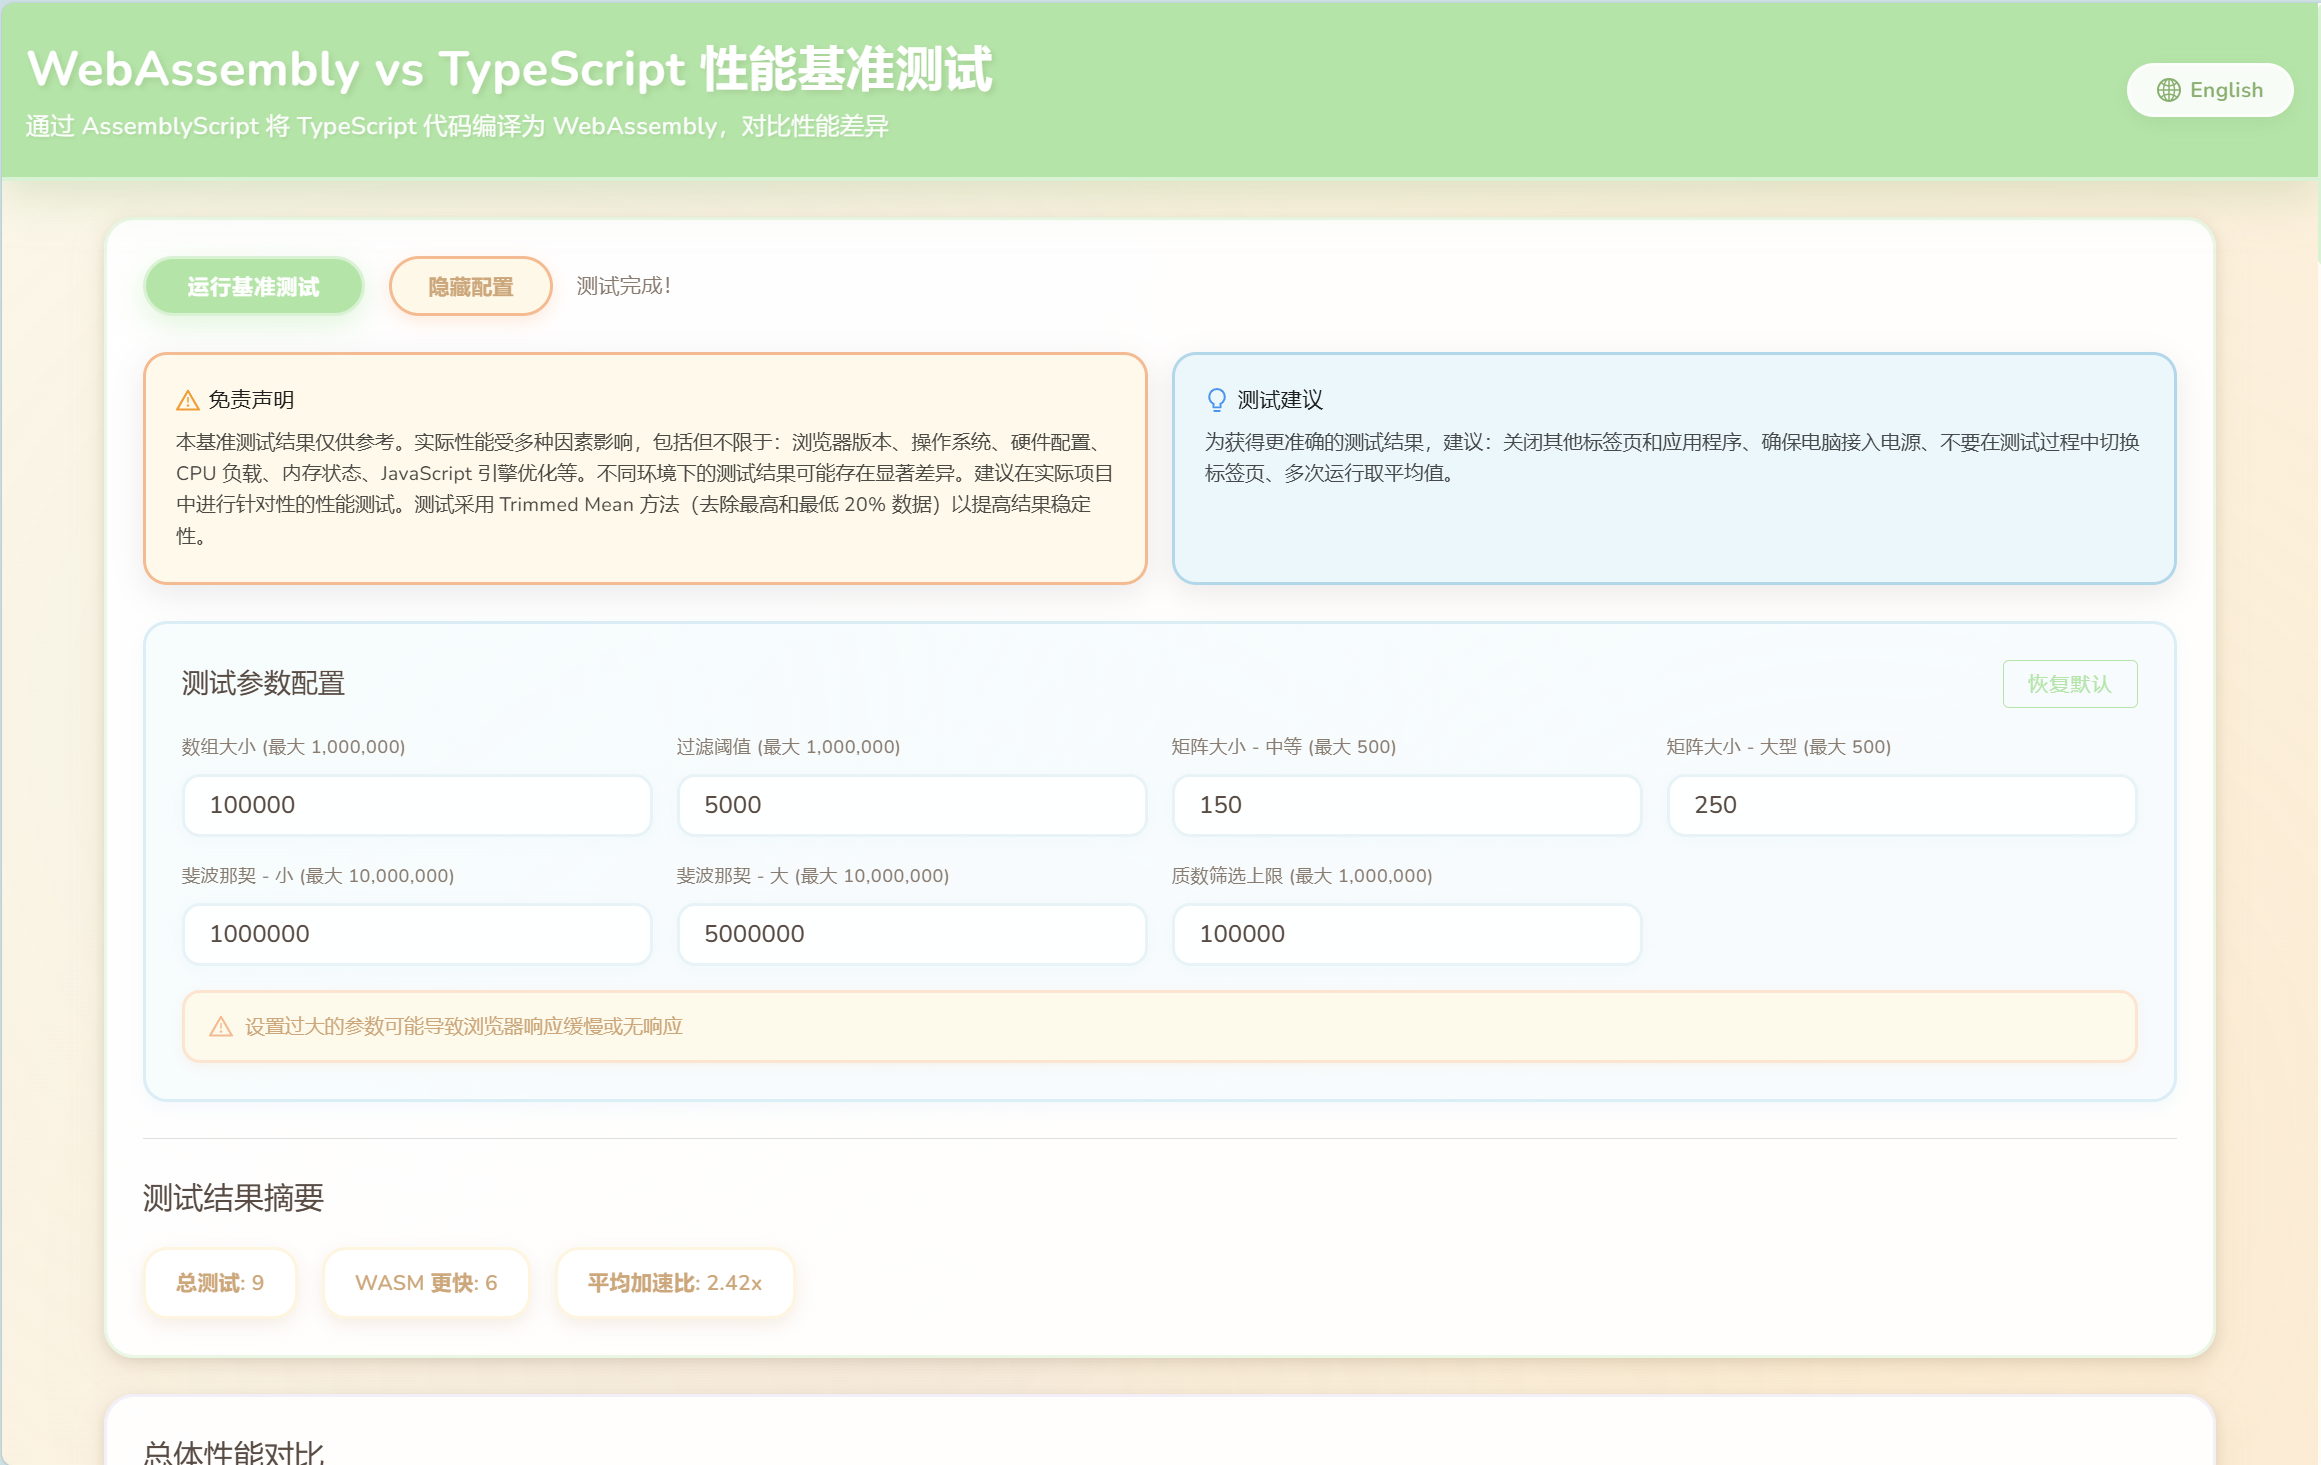
Task: Click the page title heading text
Action: click(509, 69)
